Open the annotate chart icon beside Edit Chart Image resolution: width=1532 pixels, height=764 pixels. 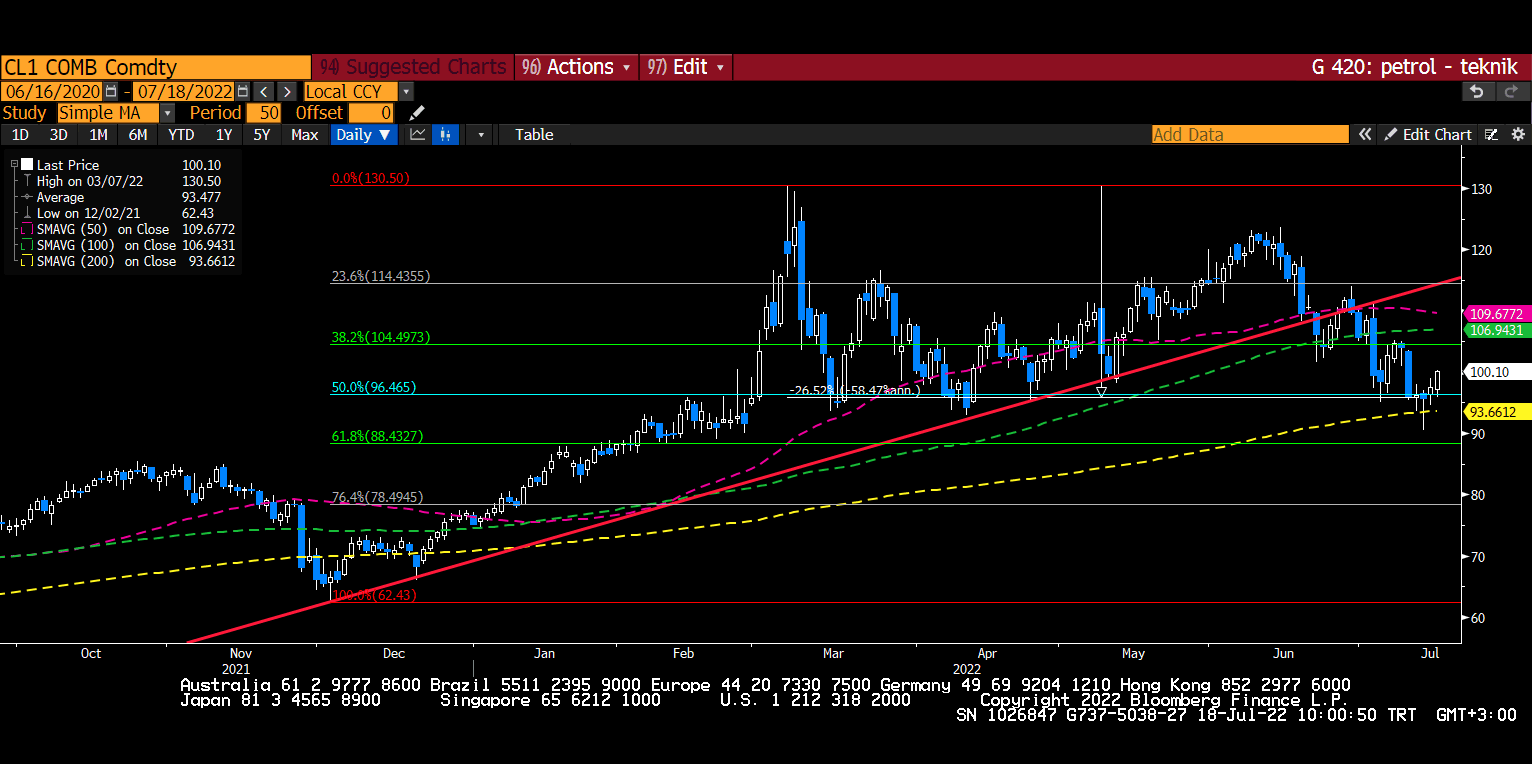click(1492, 135)
